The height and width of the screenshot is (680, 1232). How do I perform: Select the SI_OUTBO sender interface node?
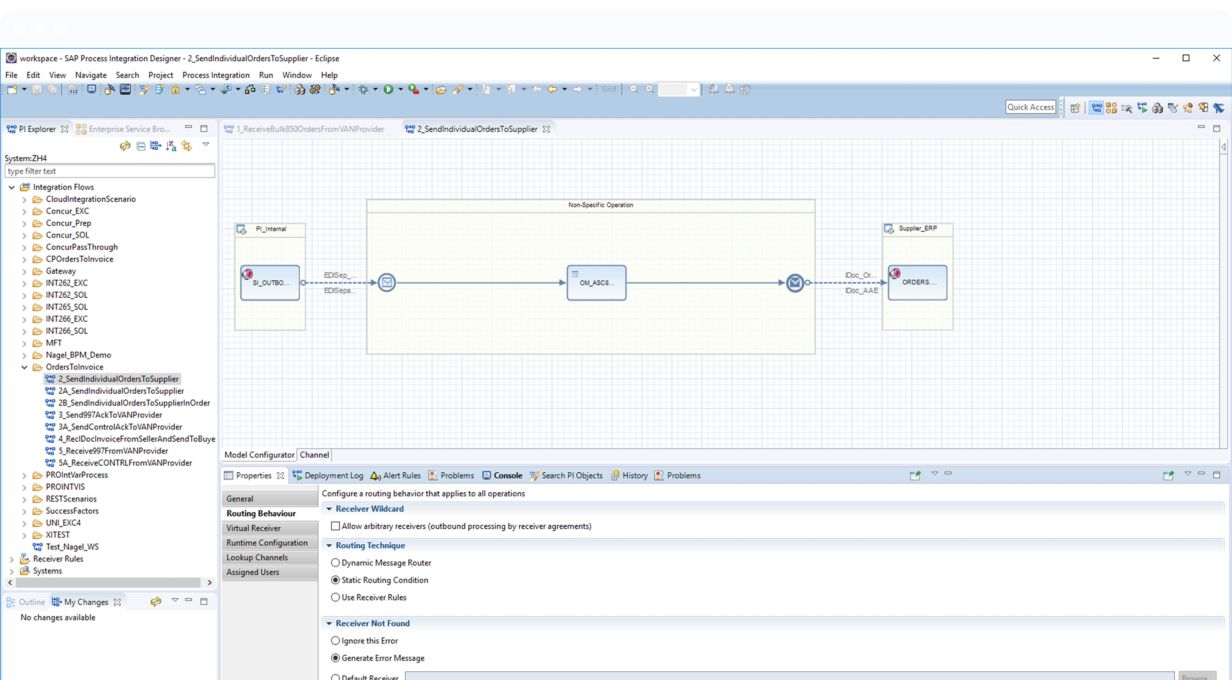click(270, 283)
